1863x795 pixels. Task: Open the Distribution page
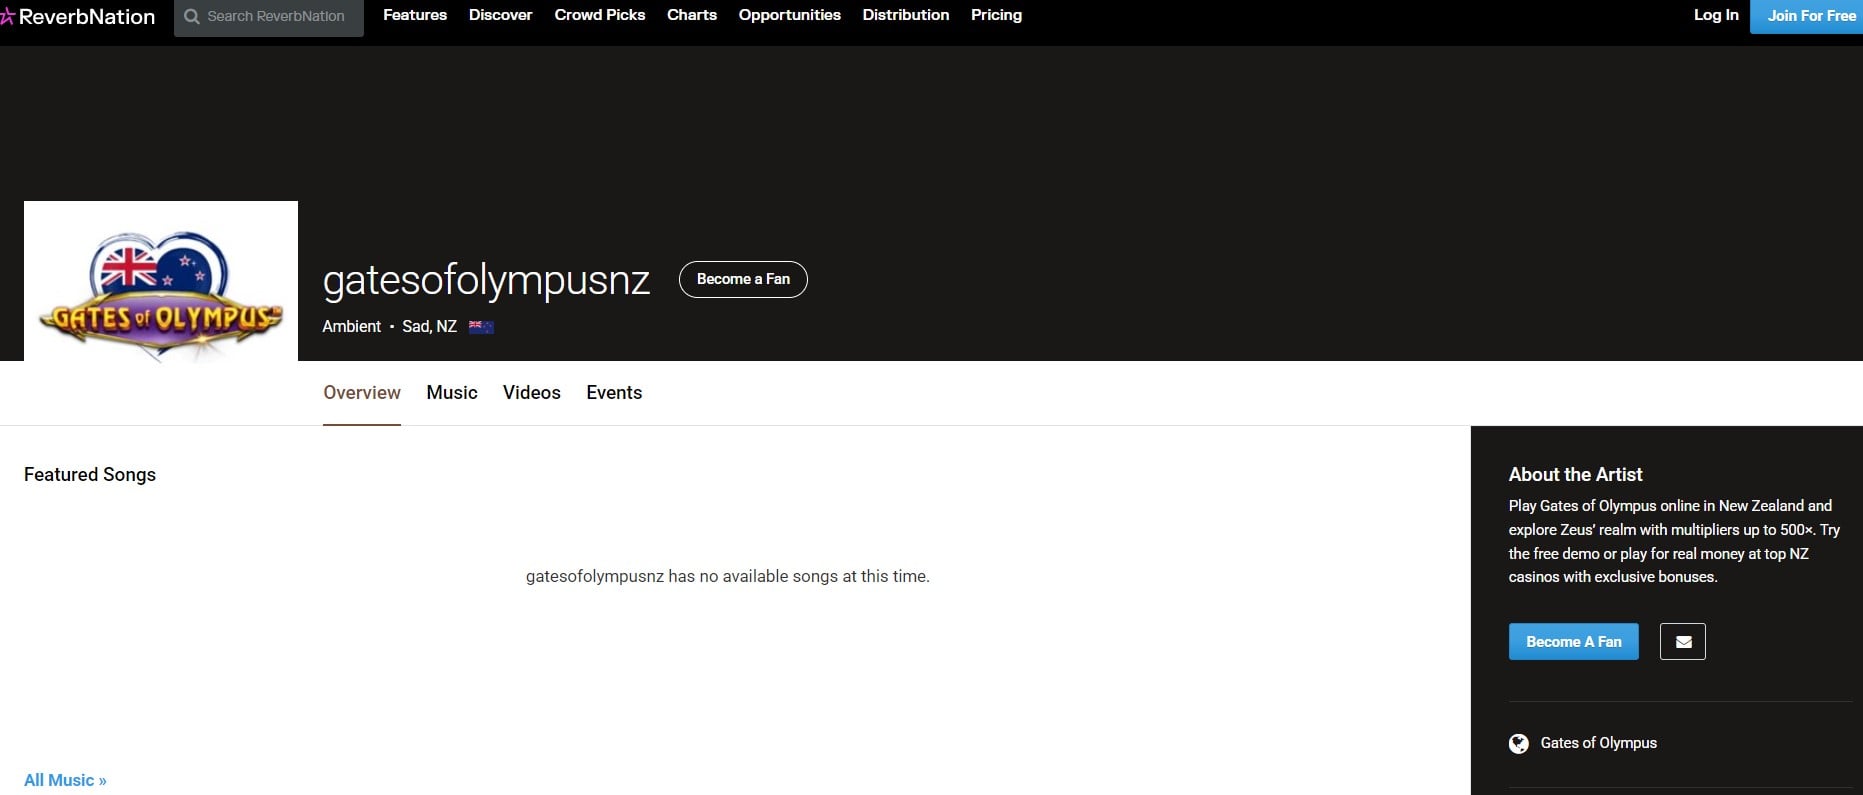pyautogui.click(x=906, y=15)
